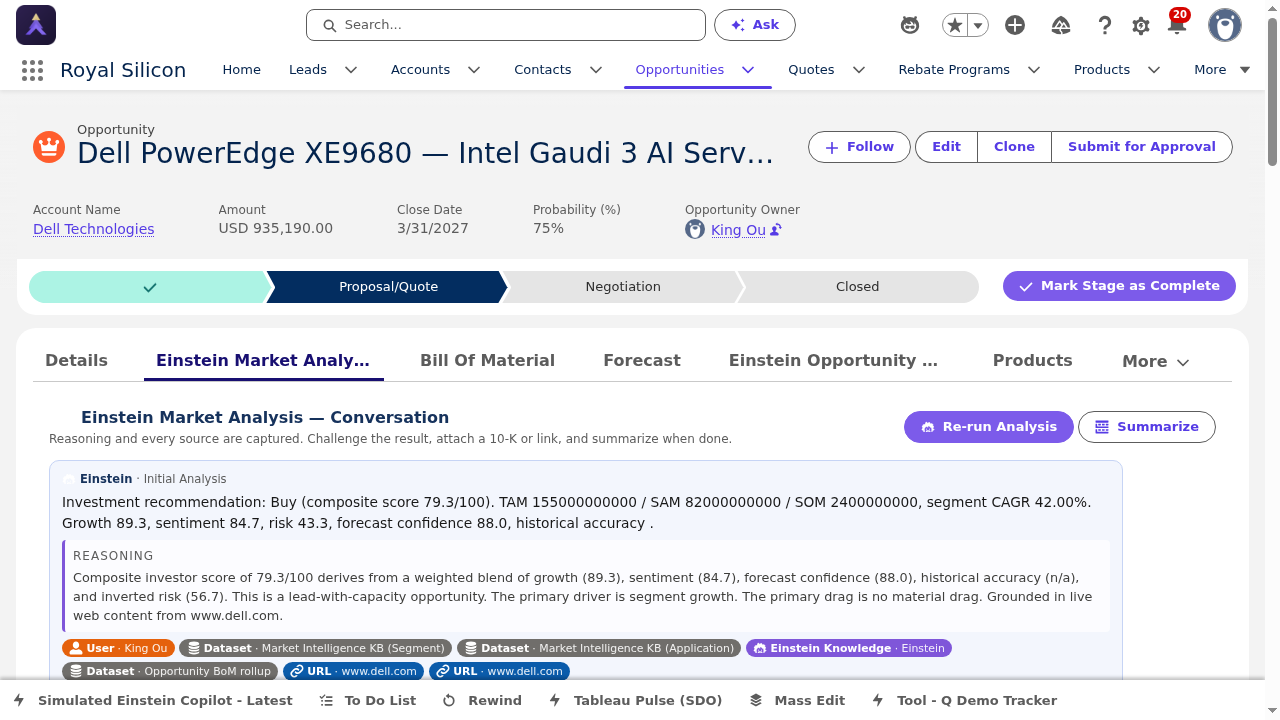The image size is (1280, 720).
Task: Focus the global Search field
Action: [506, 25]
